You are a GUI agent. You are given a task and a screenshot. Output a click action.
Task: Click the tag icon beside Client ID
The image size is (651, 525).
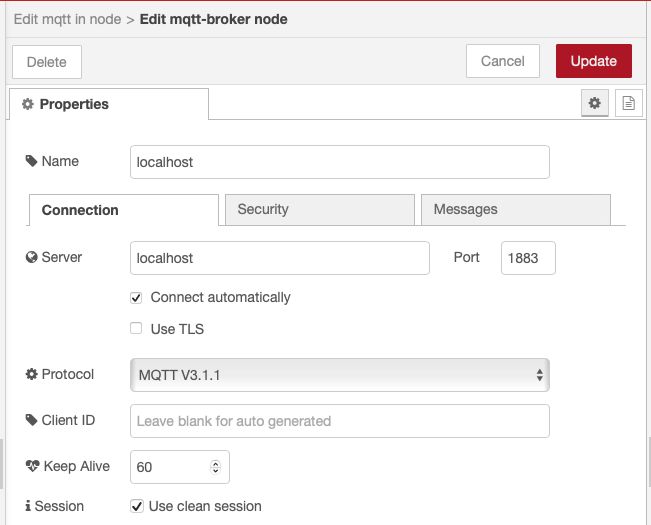tap(32, 420)
